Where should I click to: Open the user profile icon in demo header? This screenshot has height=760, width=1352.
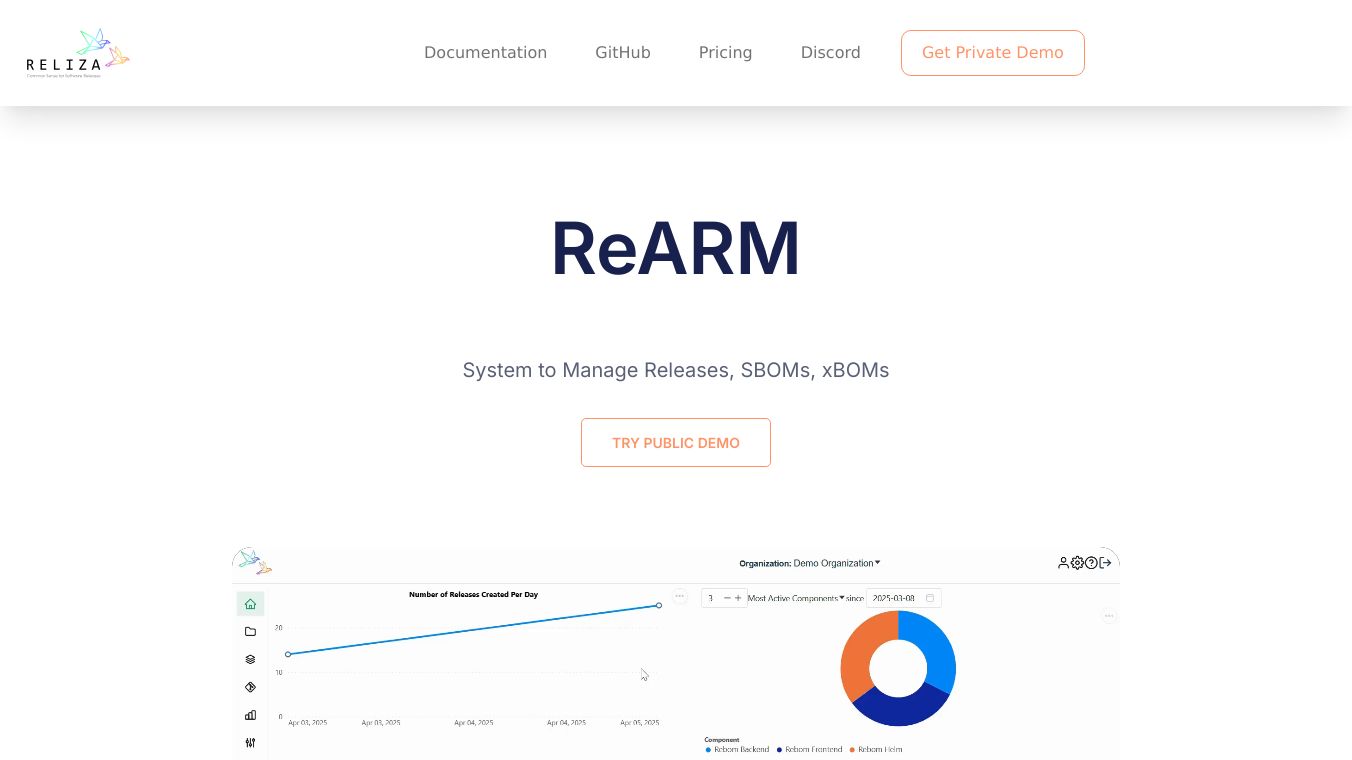click(1063, 563)
